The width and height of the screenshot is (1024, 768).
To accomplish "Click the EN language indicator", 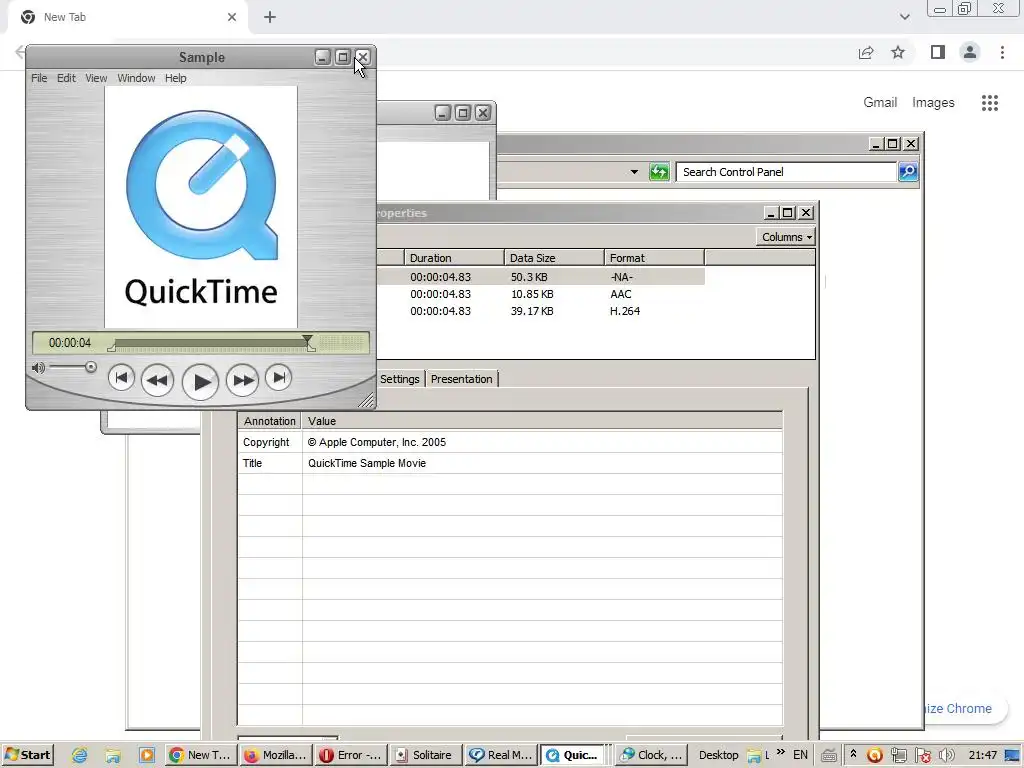I will (800, 755).
